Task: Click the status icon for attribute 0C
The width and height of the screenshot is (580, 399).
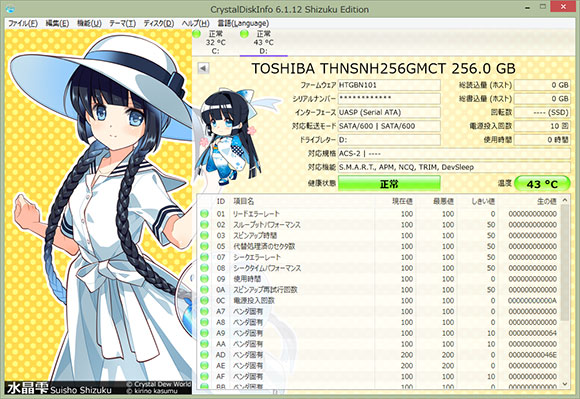Action: click(x=204, y=301)
